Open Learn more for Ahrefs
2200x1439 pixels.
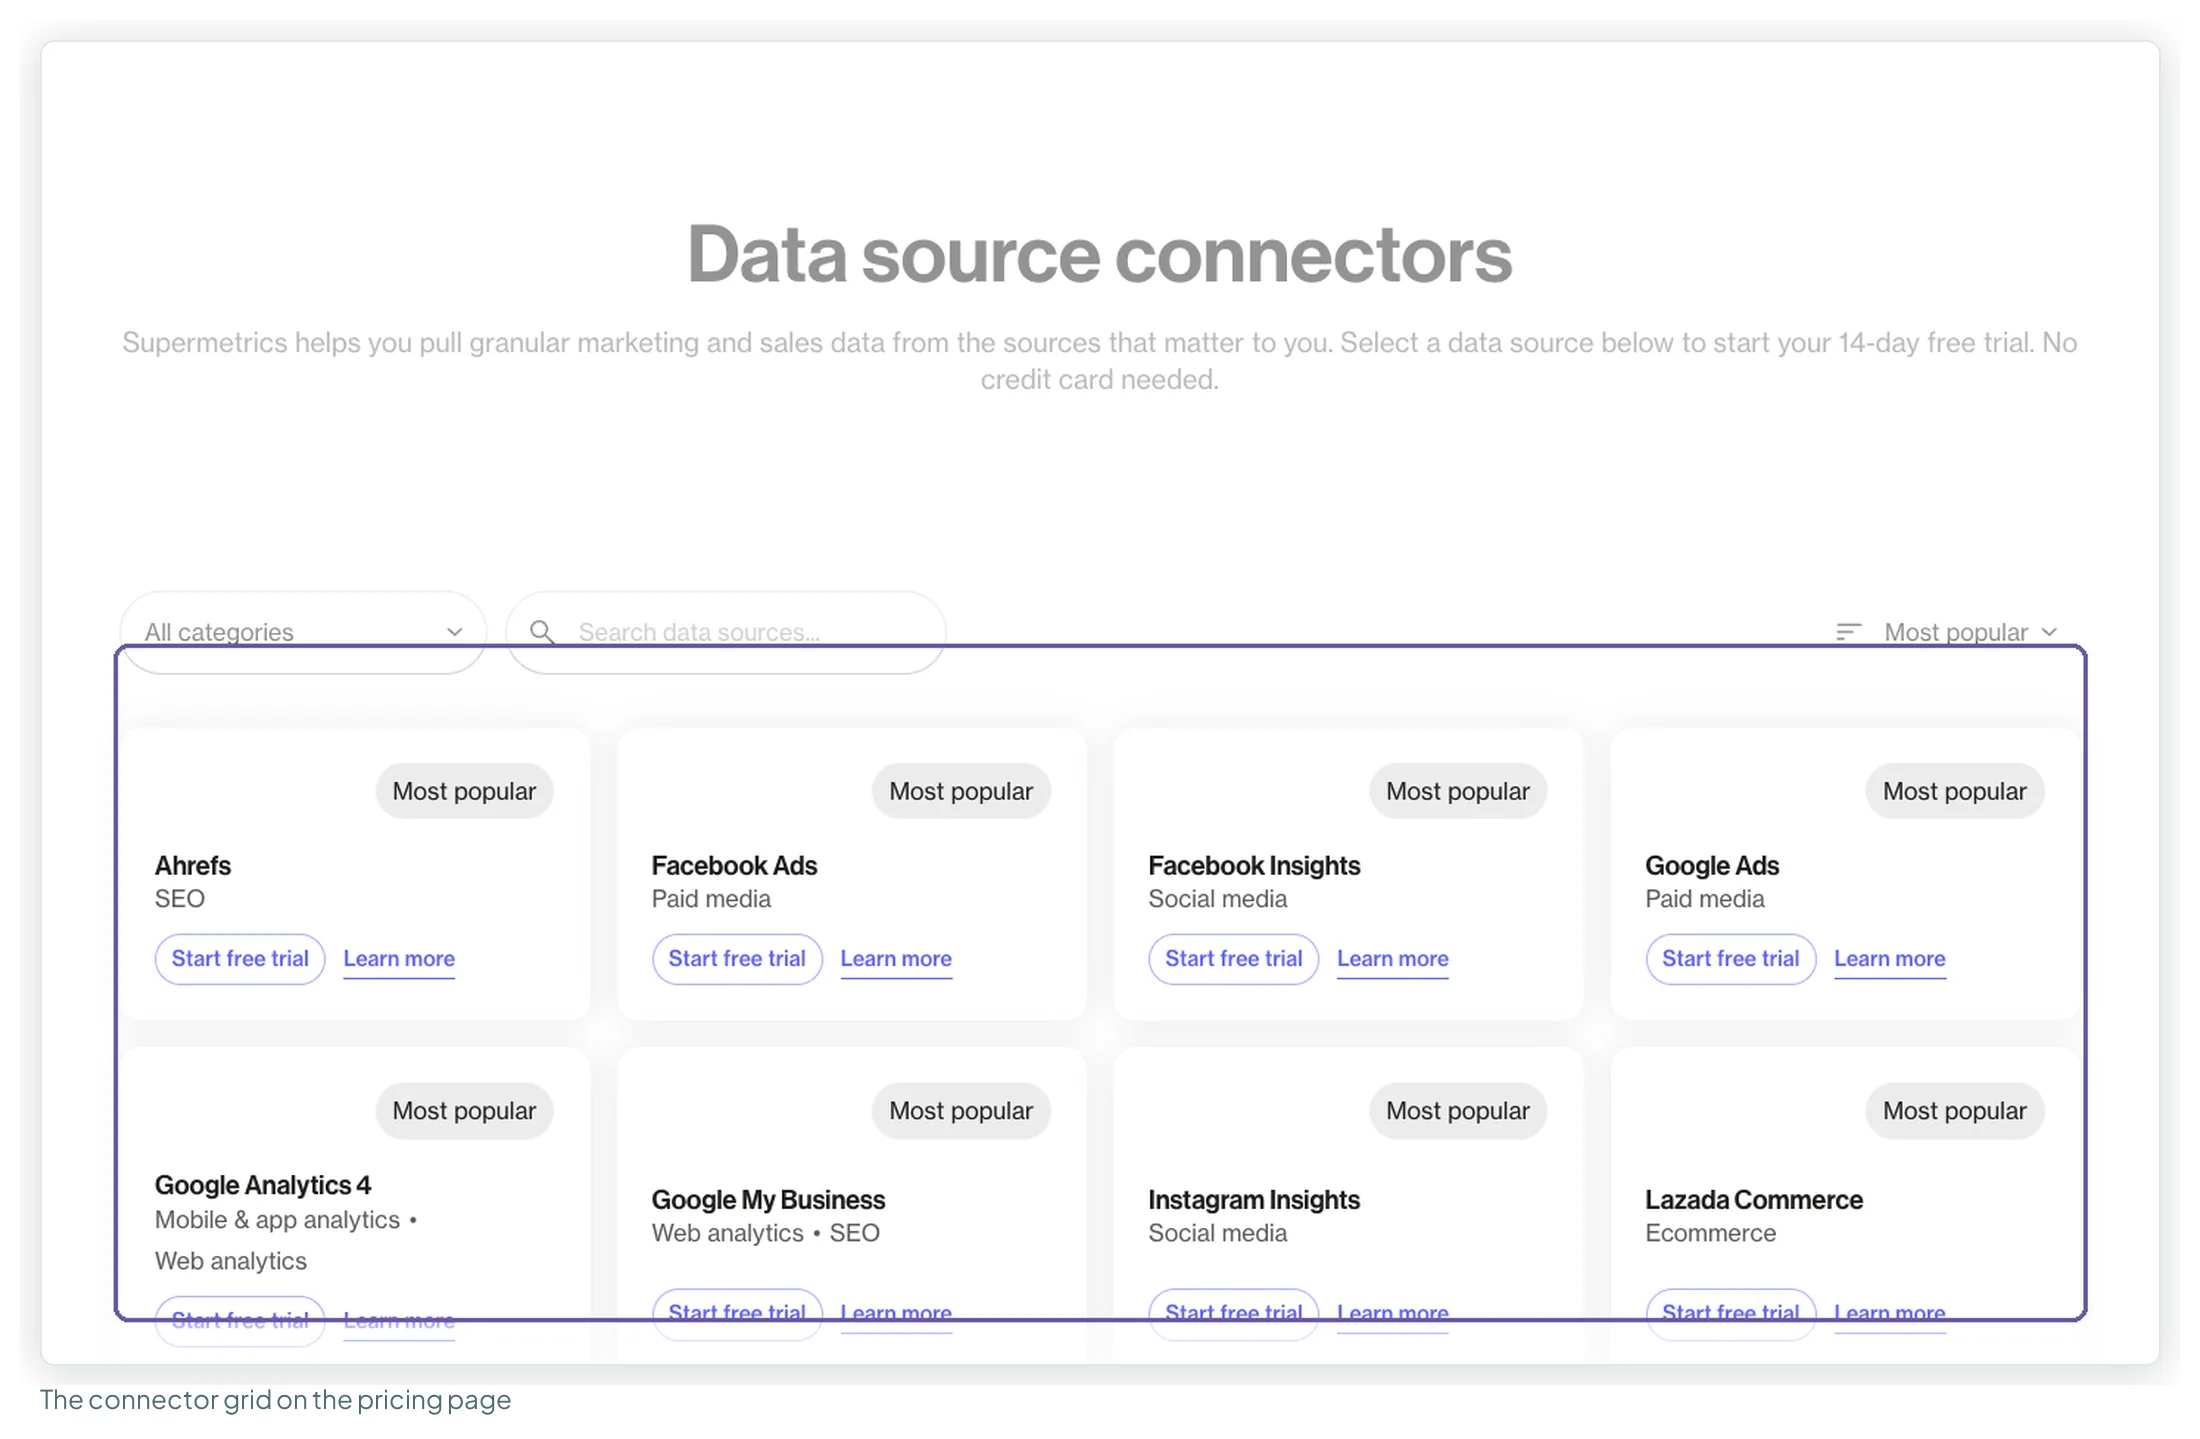pos(399,959)
